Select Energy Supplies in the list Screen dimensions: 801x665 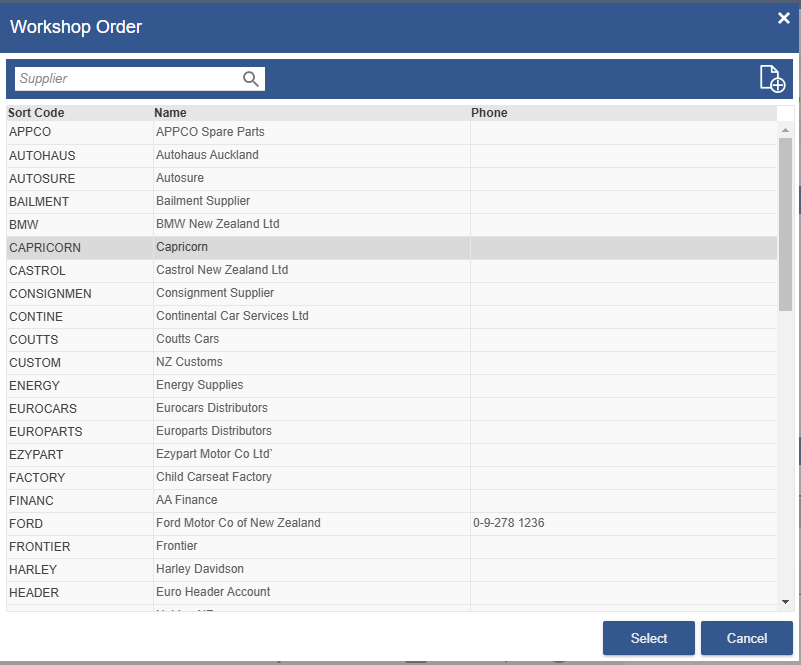point(312,385)
